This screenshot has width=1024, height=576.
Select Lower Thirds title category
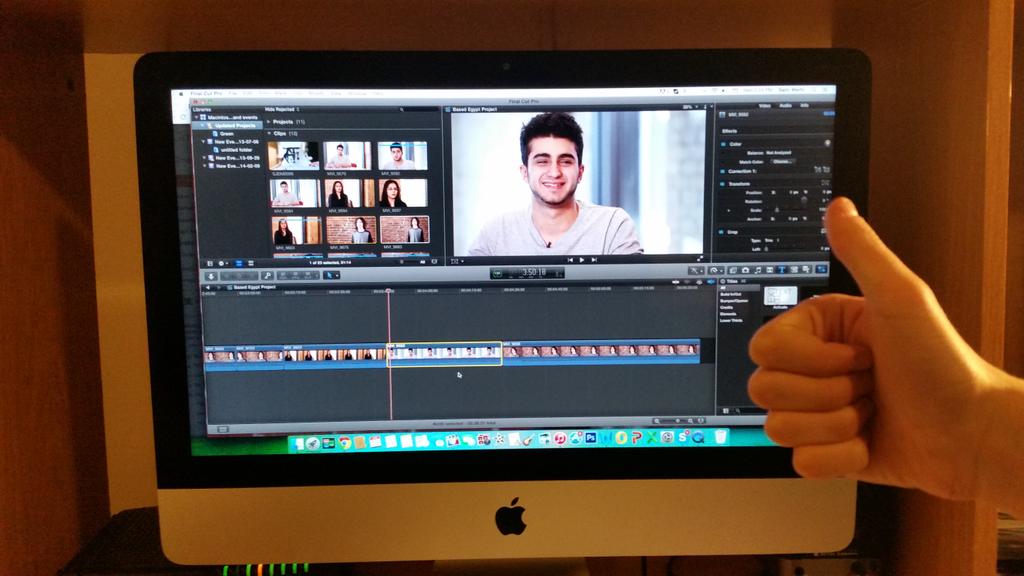pos(731,321)
